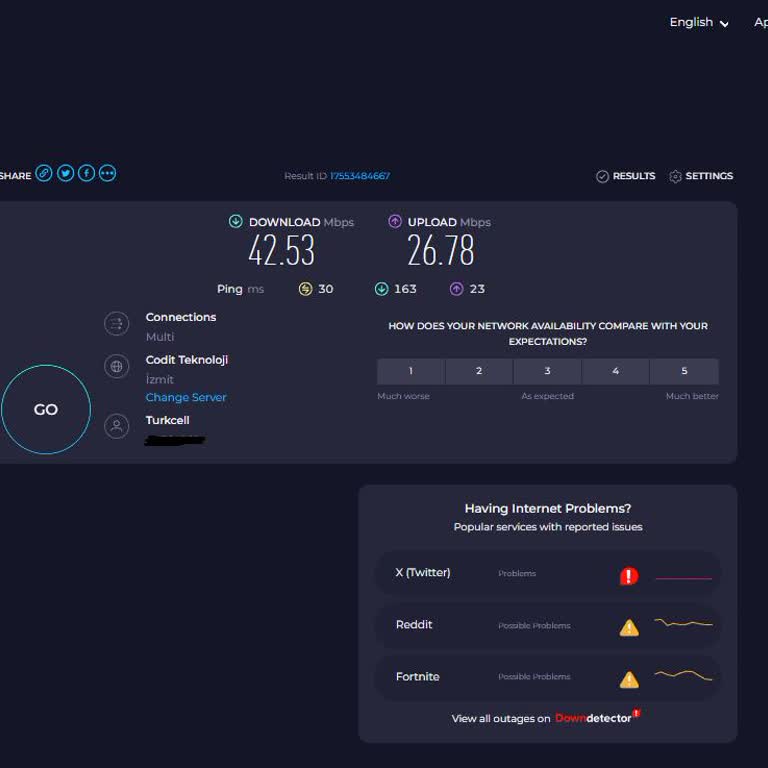
Task: Click the Change Server link
Action: 186,397
